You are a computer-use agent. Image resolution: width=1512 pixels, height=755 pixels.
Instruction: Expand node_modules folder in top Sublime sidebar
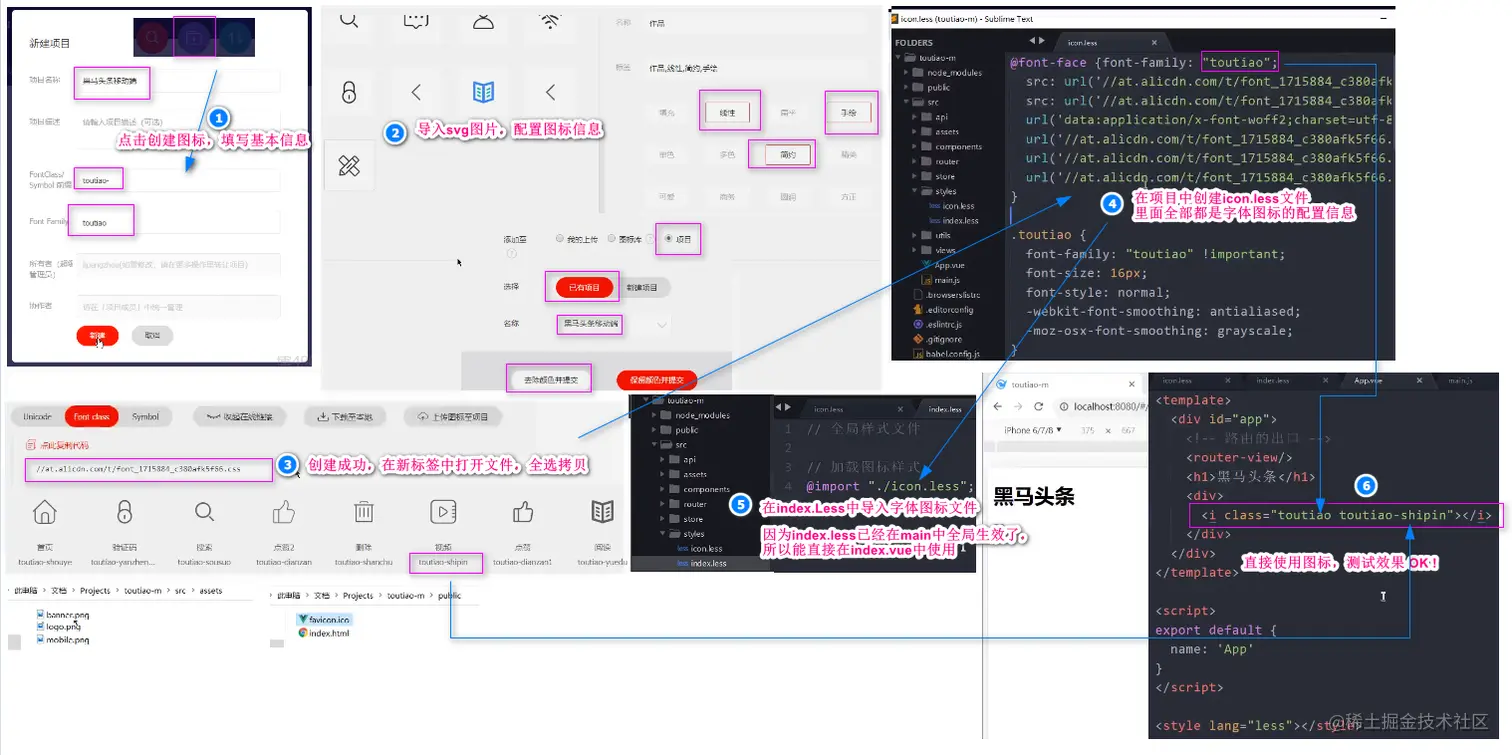pyautogui.click(x=908, y=73)
